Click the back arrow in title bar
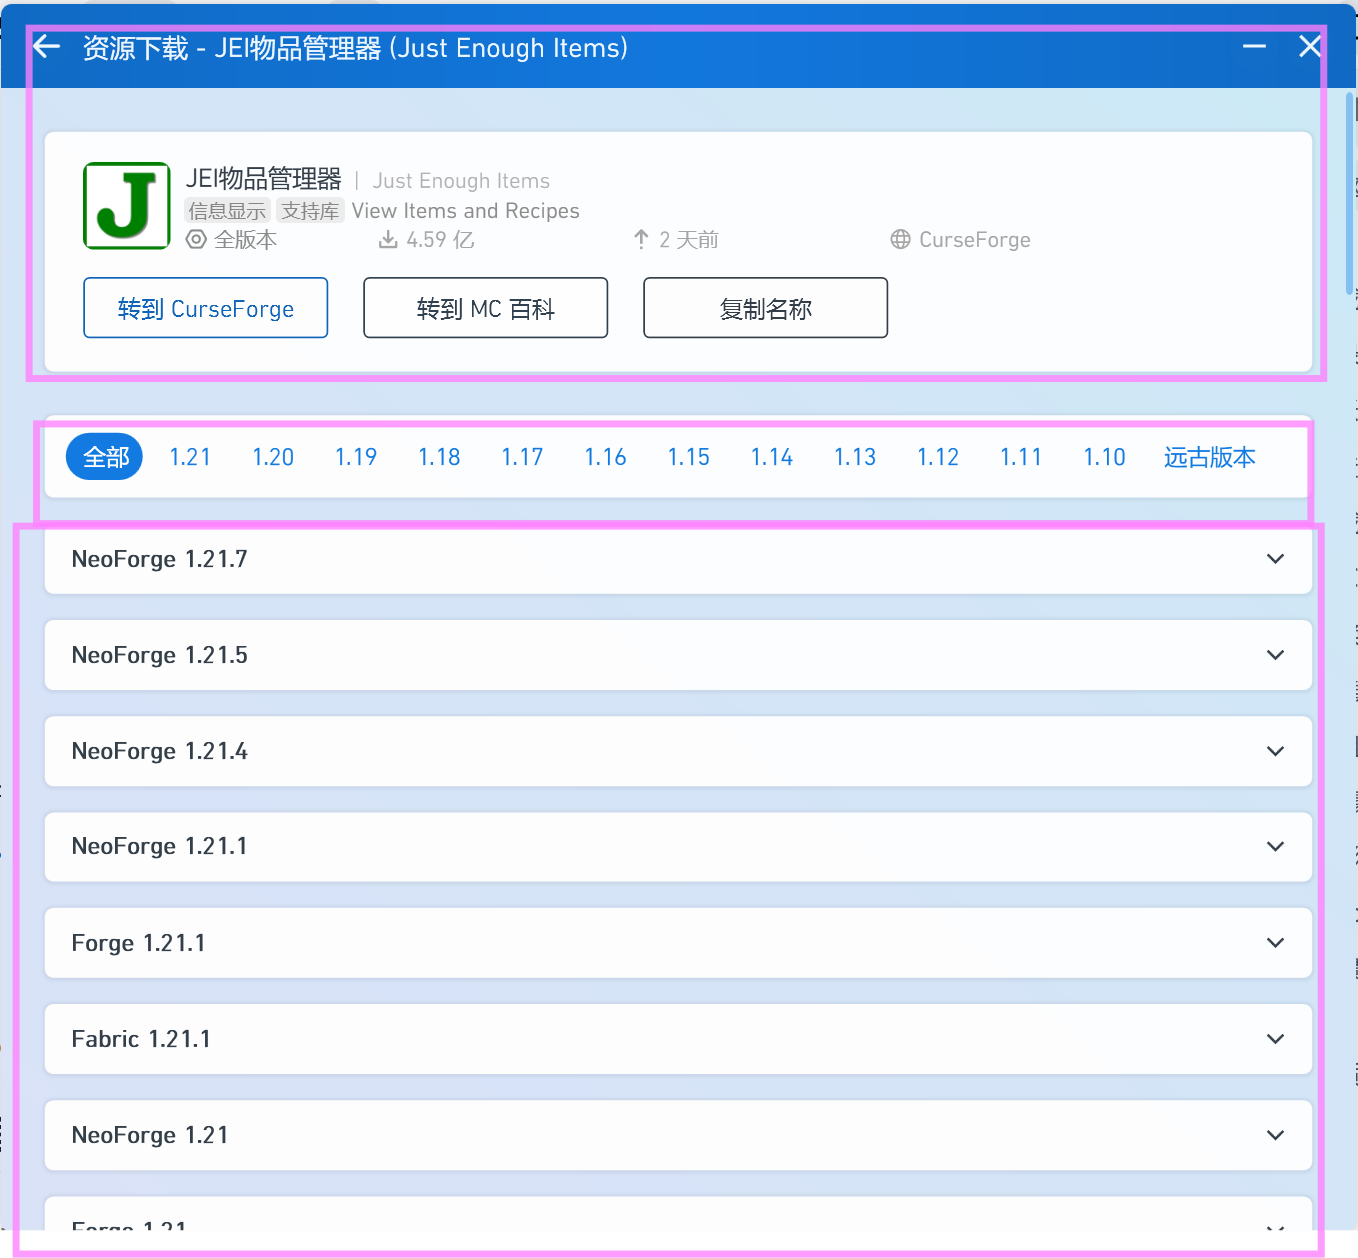 point(46,46)
